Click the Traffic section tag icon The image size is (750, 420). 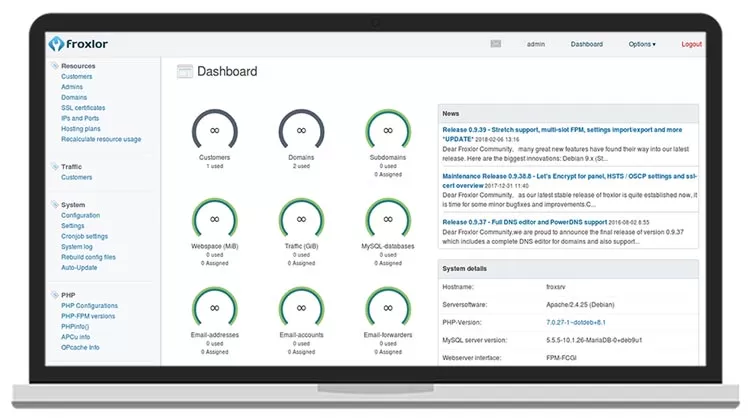(x=55, y=166)
